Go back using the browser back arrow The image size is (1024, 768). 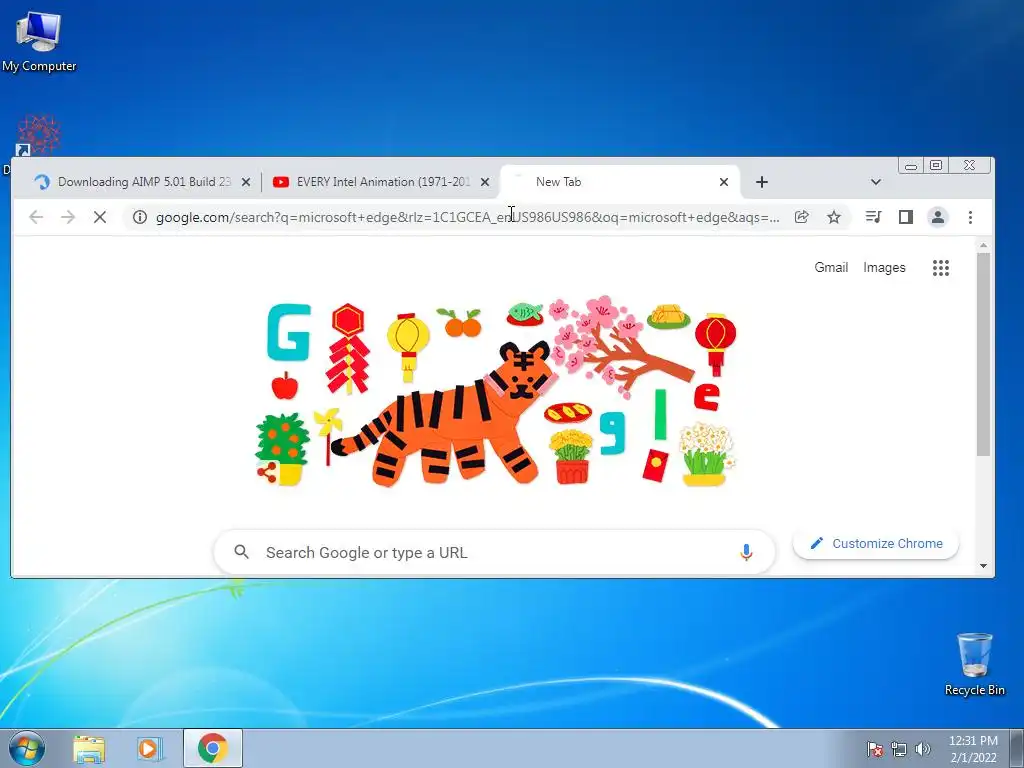tap(36, 217)
